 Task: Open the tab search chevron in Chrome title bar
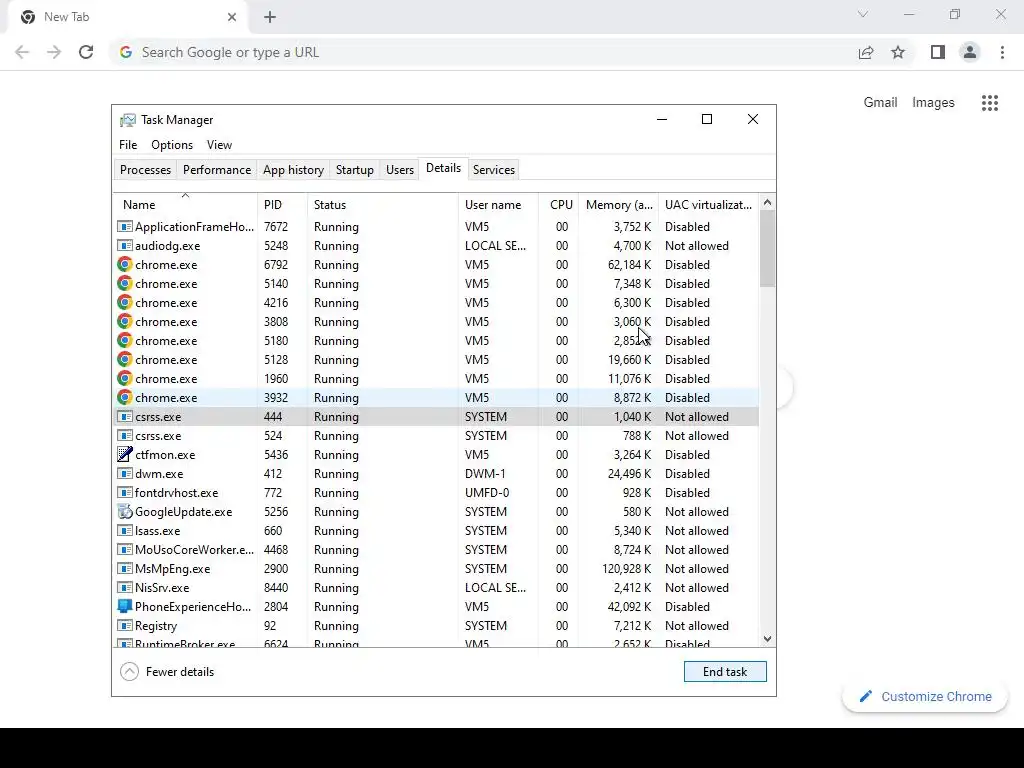(863, 14)
